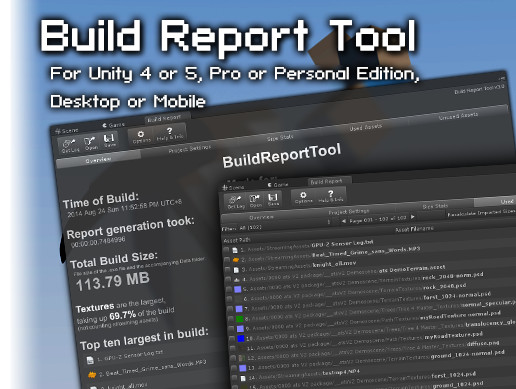The width and height of the screenshot is (516, 389).
Task: Open Size Stats in front window
Action: (x=435, y=206)
